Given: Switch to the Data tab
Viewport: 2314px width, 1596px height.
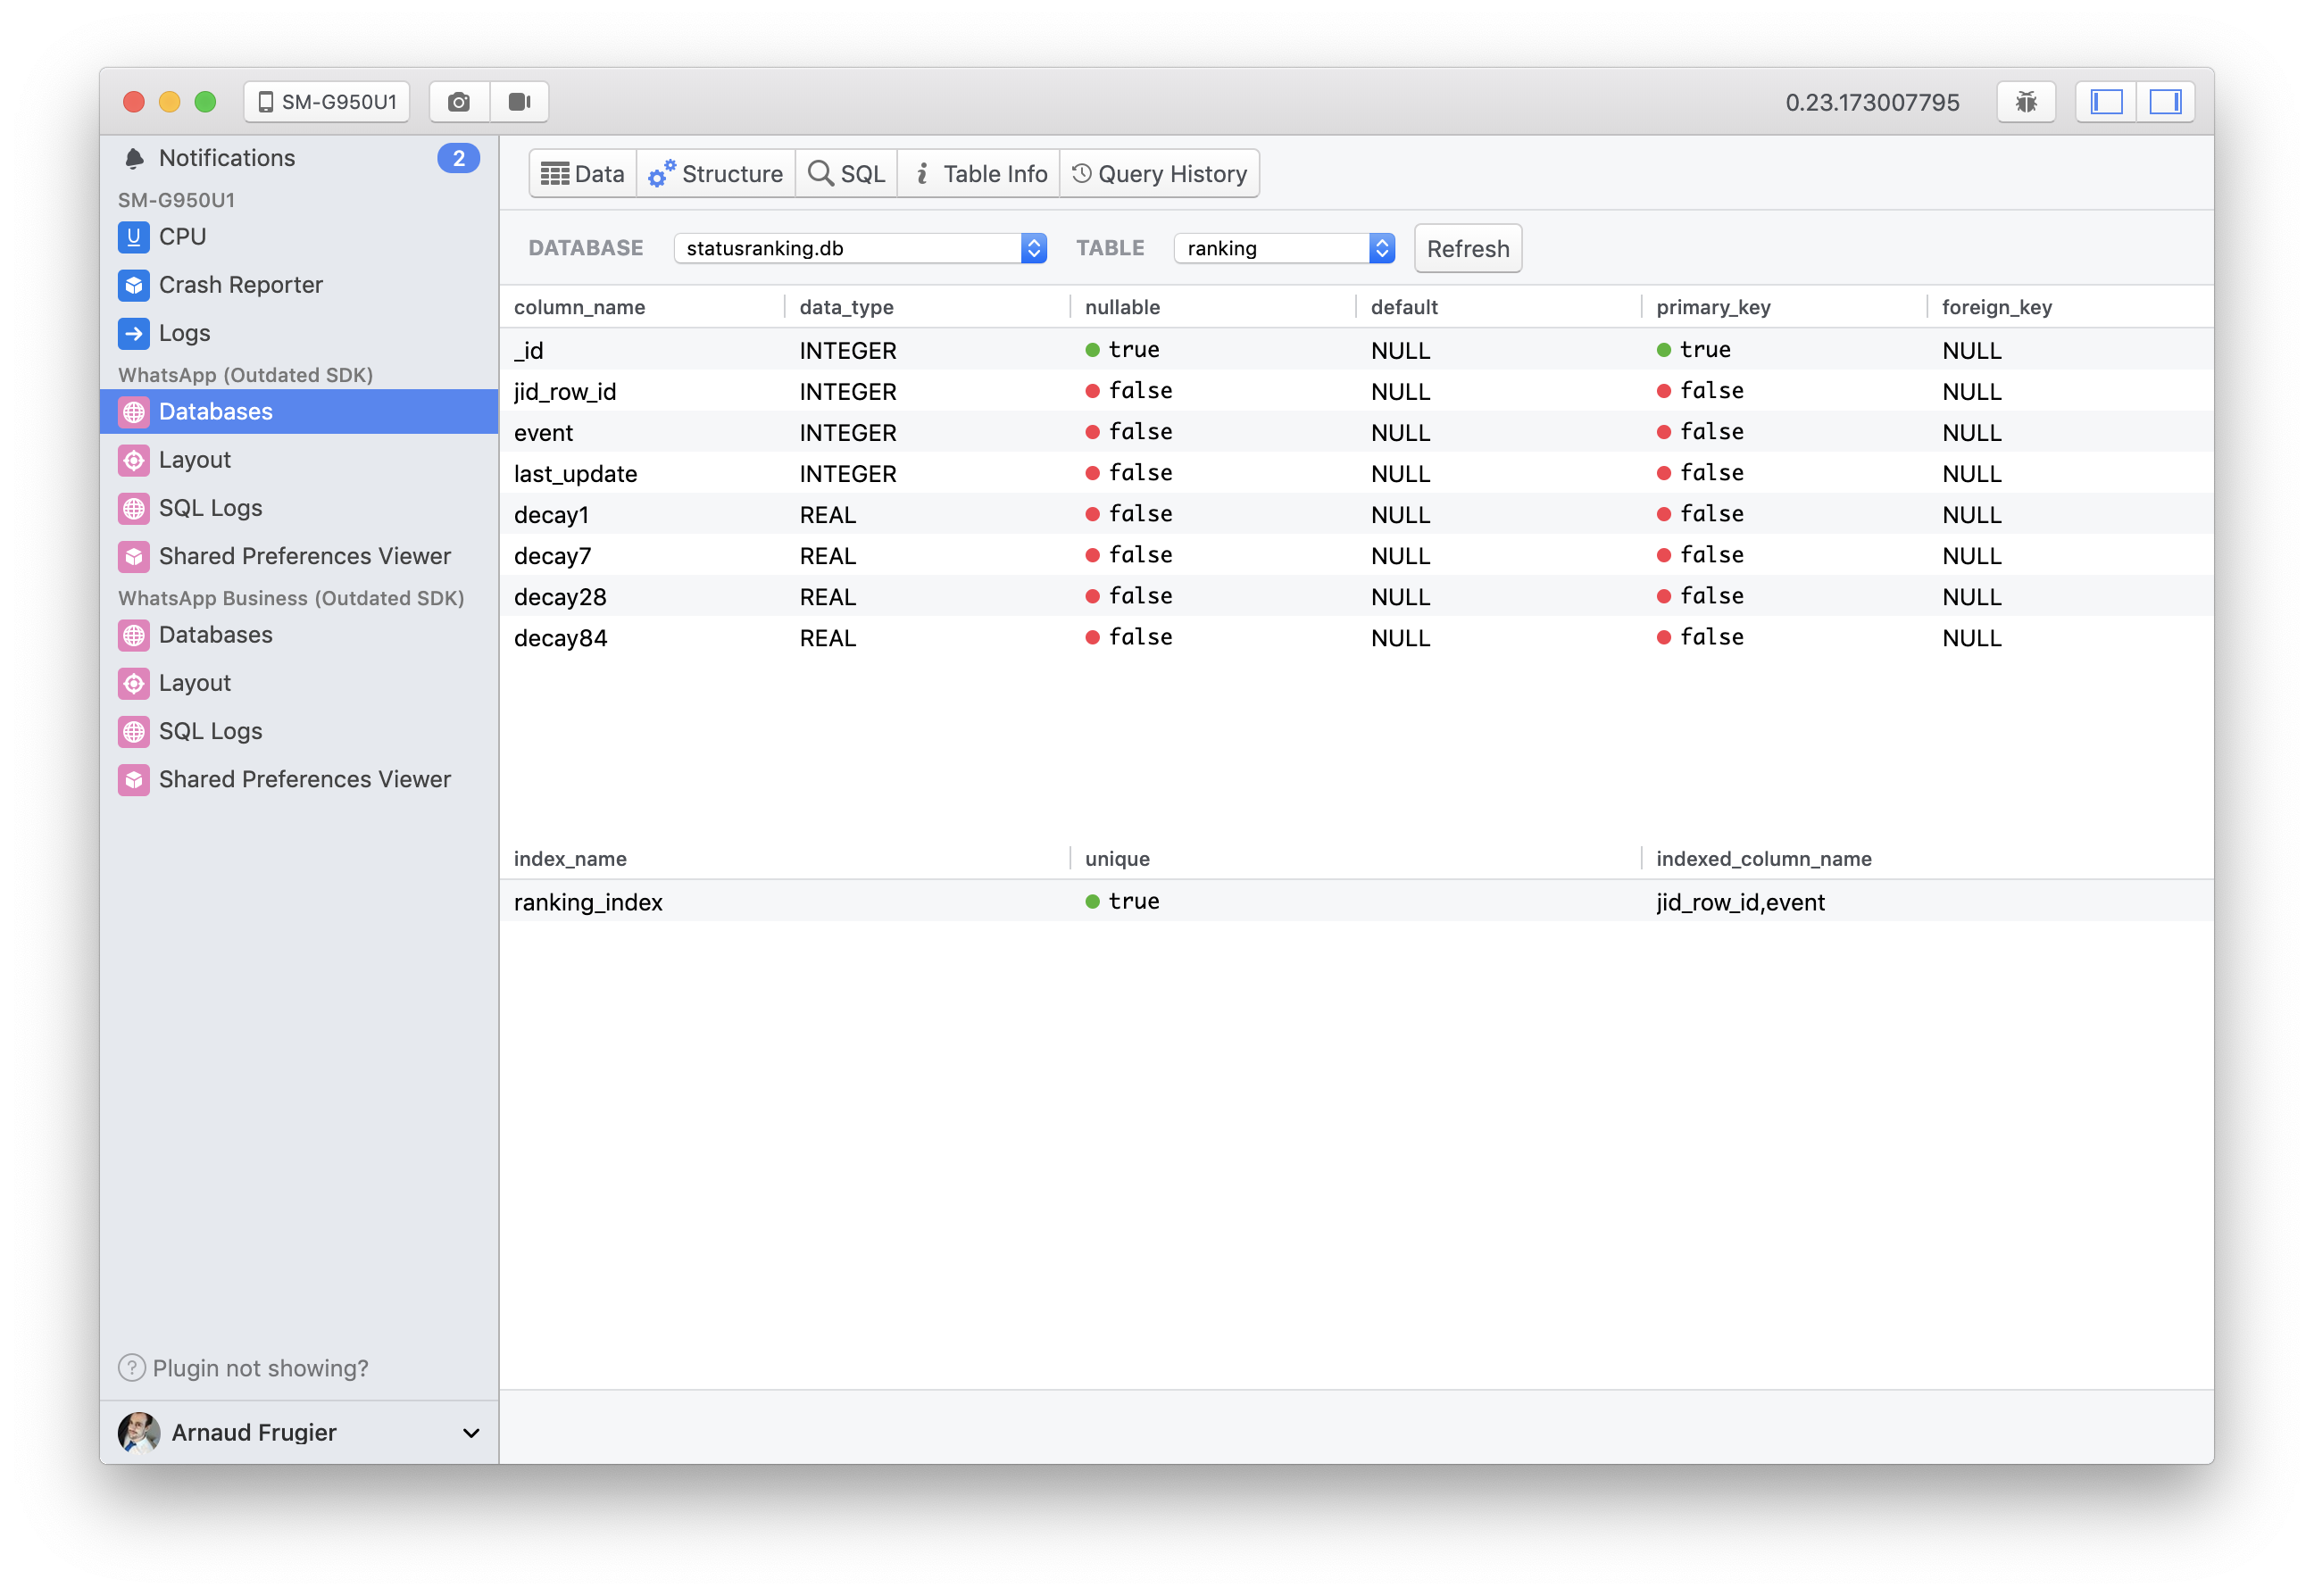Looking at the screenshot, I should [x=582, y=172].
